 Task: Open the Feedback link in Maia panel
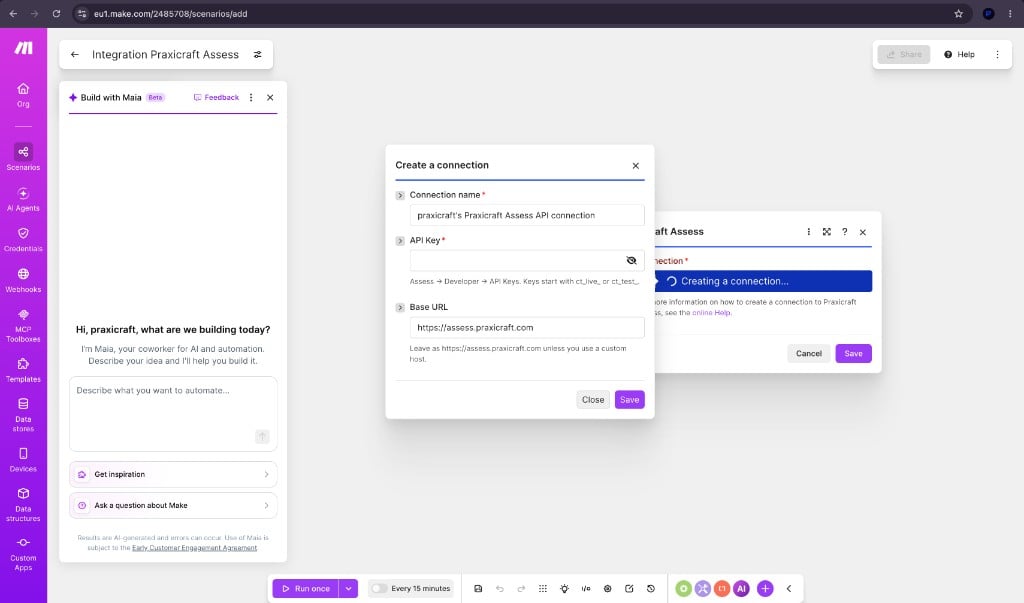(x=216, y=97)
